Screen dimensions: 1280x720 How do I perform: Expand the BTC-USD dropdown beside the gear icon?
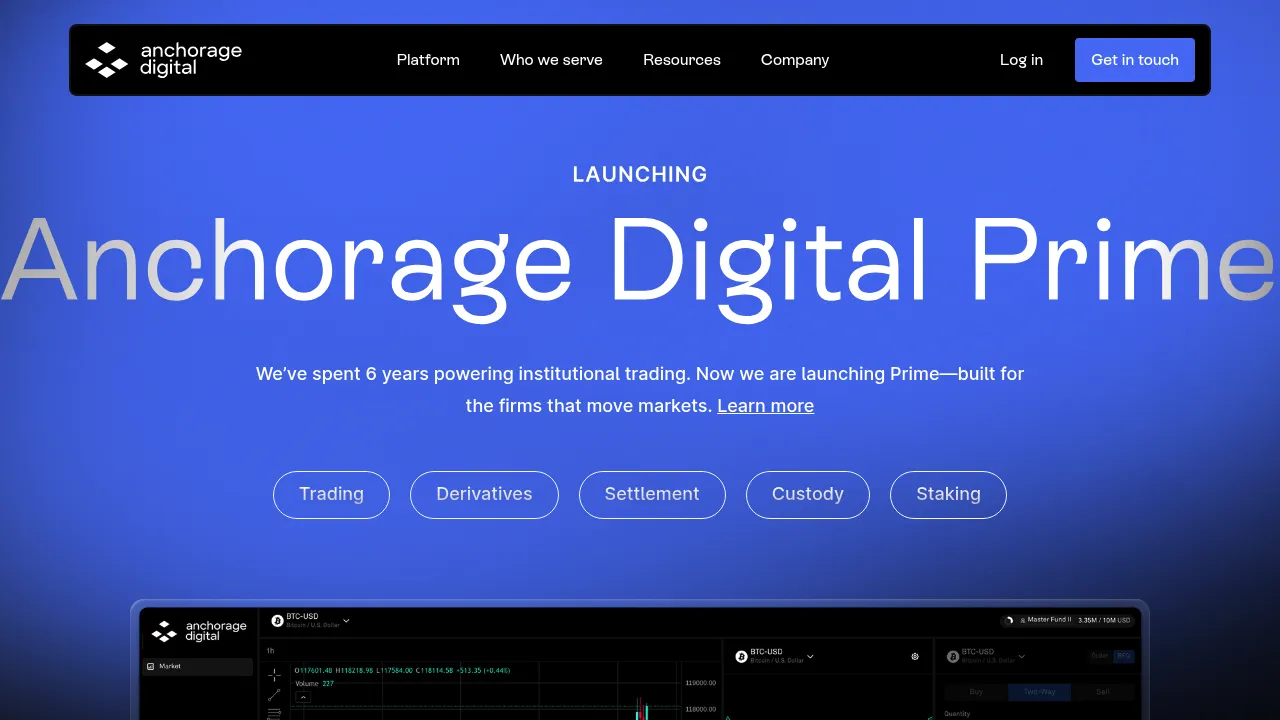[x=775, y=657]
